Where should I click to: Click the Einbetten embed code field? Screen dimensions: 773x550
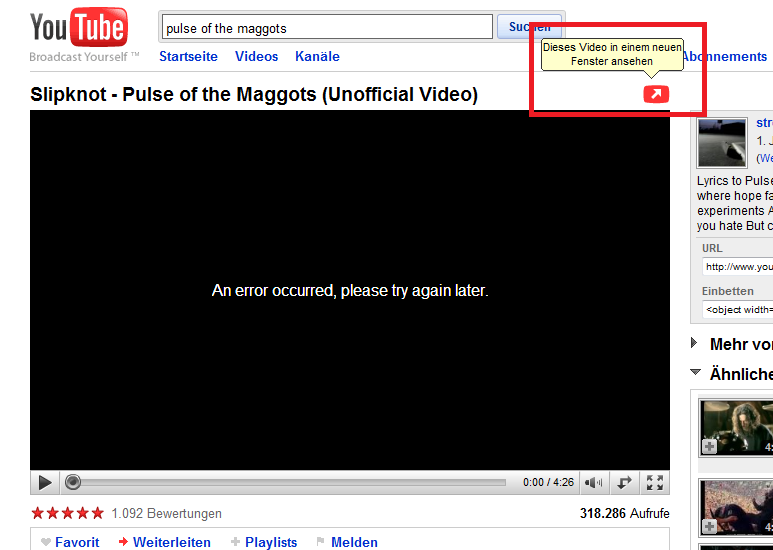pyautogui.click(x=738, y=309)
